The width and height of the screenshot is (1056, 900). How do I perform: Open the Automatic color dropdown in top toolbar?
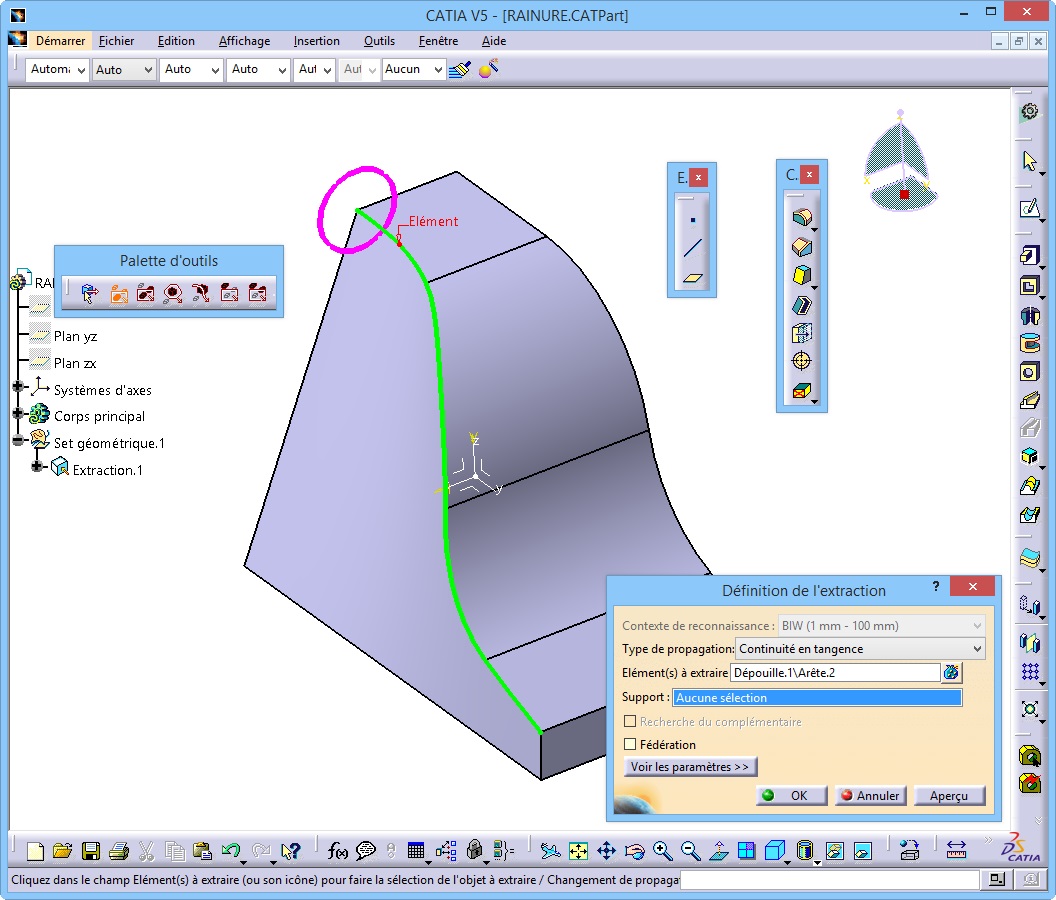coord(57,69)
